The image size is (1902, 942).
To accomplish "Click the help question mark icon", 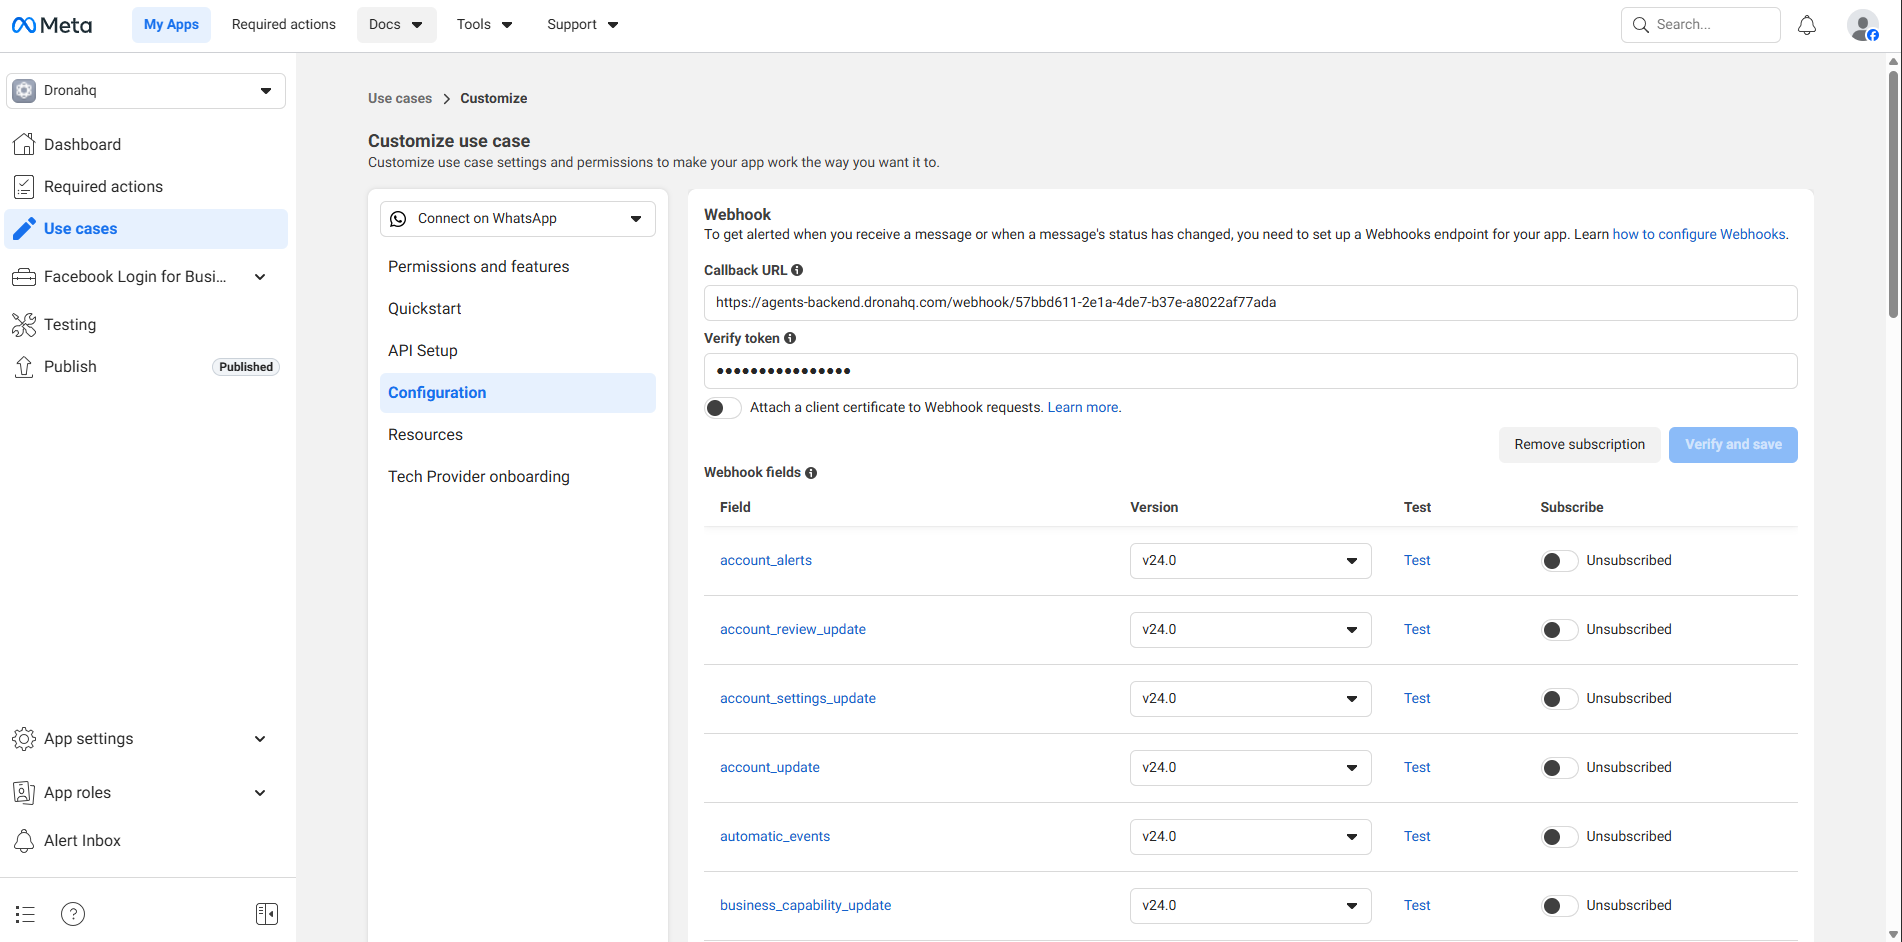I will [x=73, y=914].
